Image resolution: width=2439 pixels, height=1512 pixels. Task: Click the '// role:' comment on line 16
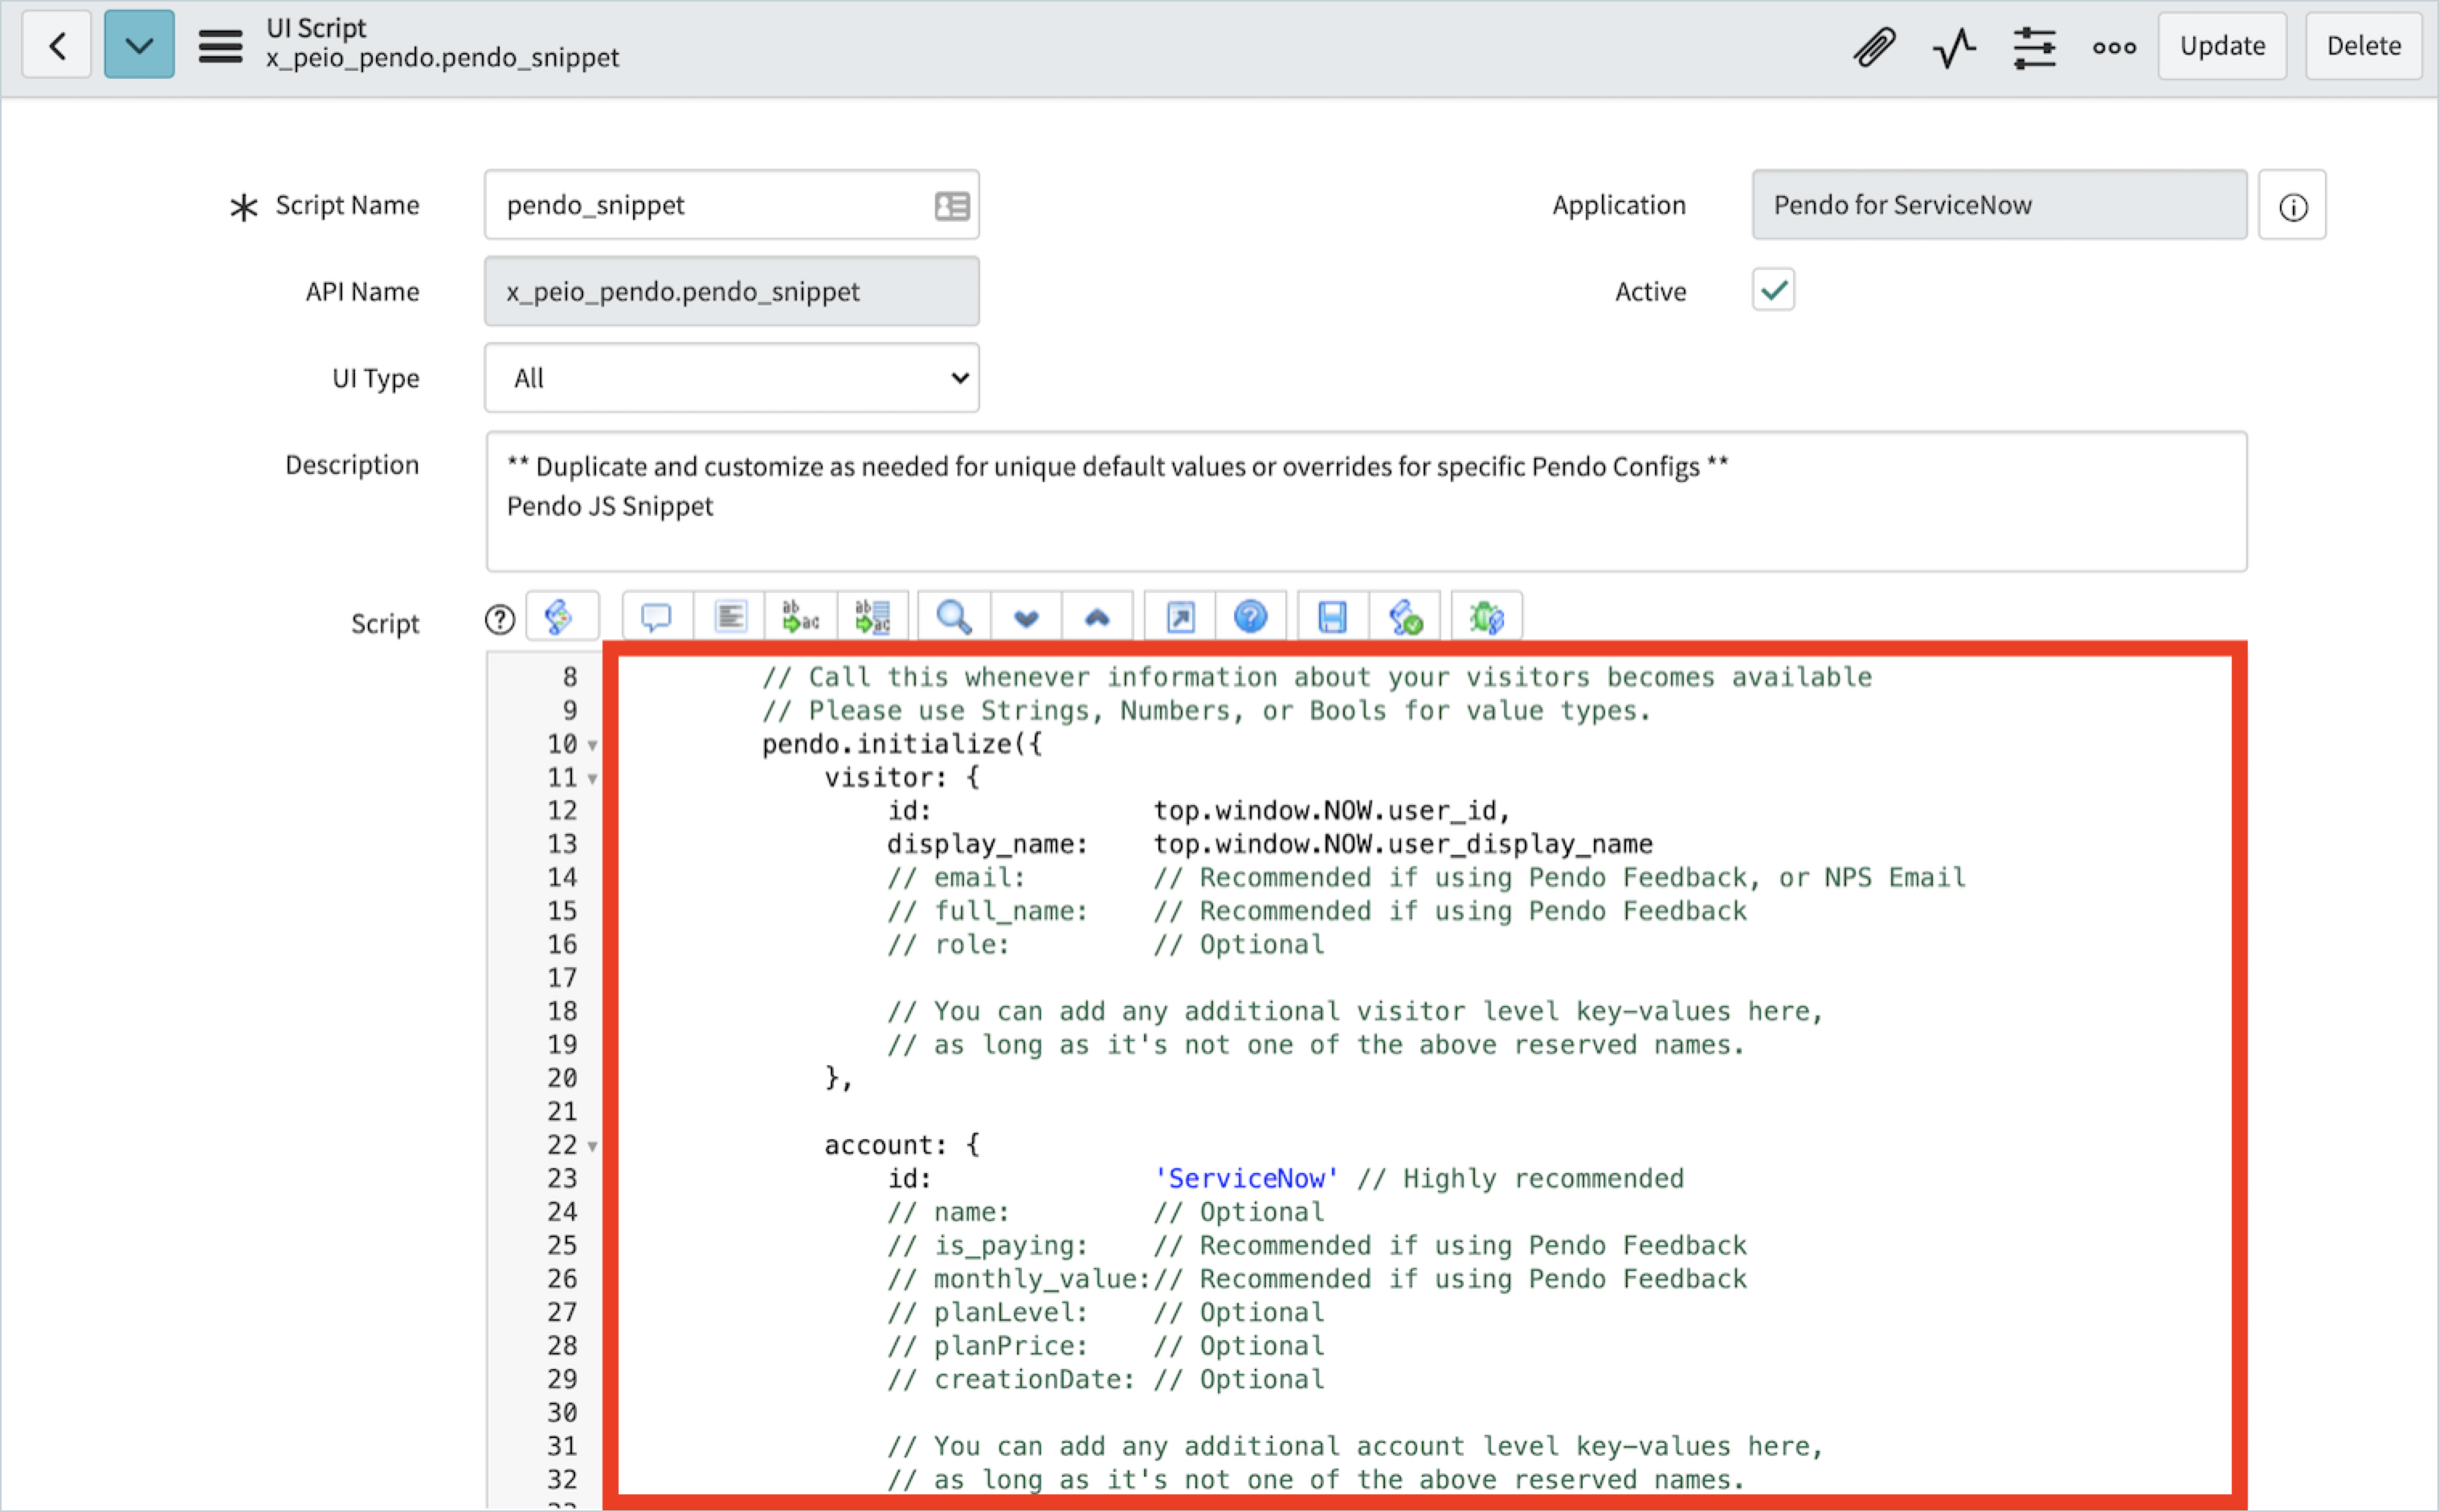point(948,944)
